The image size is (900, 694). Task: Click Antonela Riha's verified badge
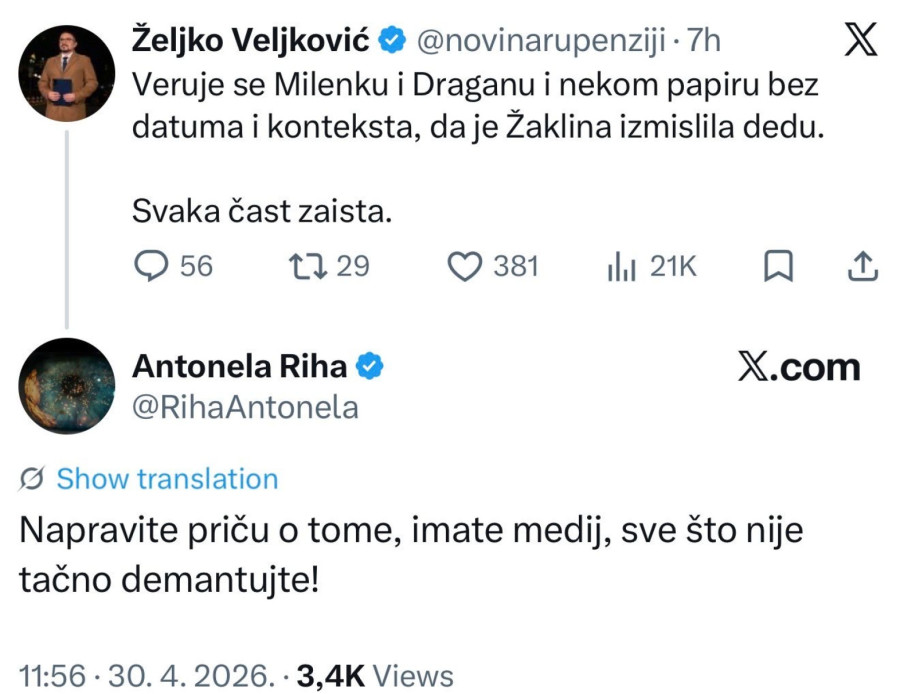pos(369,365)
